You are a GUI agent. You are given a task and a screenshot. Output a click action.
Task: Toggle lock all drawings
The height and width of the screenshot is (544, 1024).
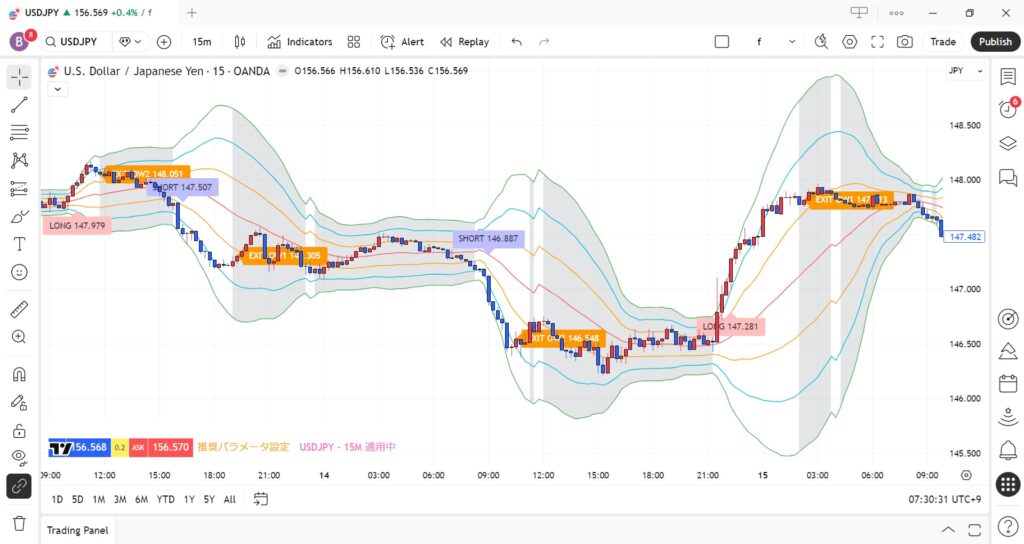tap(19, 431)
